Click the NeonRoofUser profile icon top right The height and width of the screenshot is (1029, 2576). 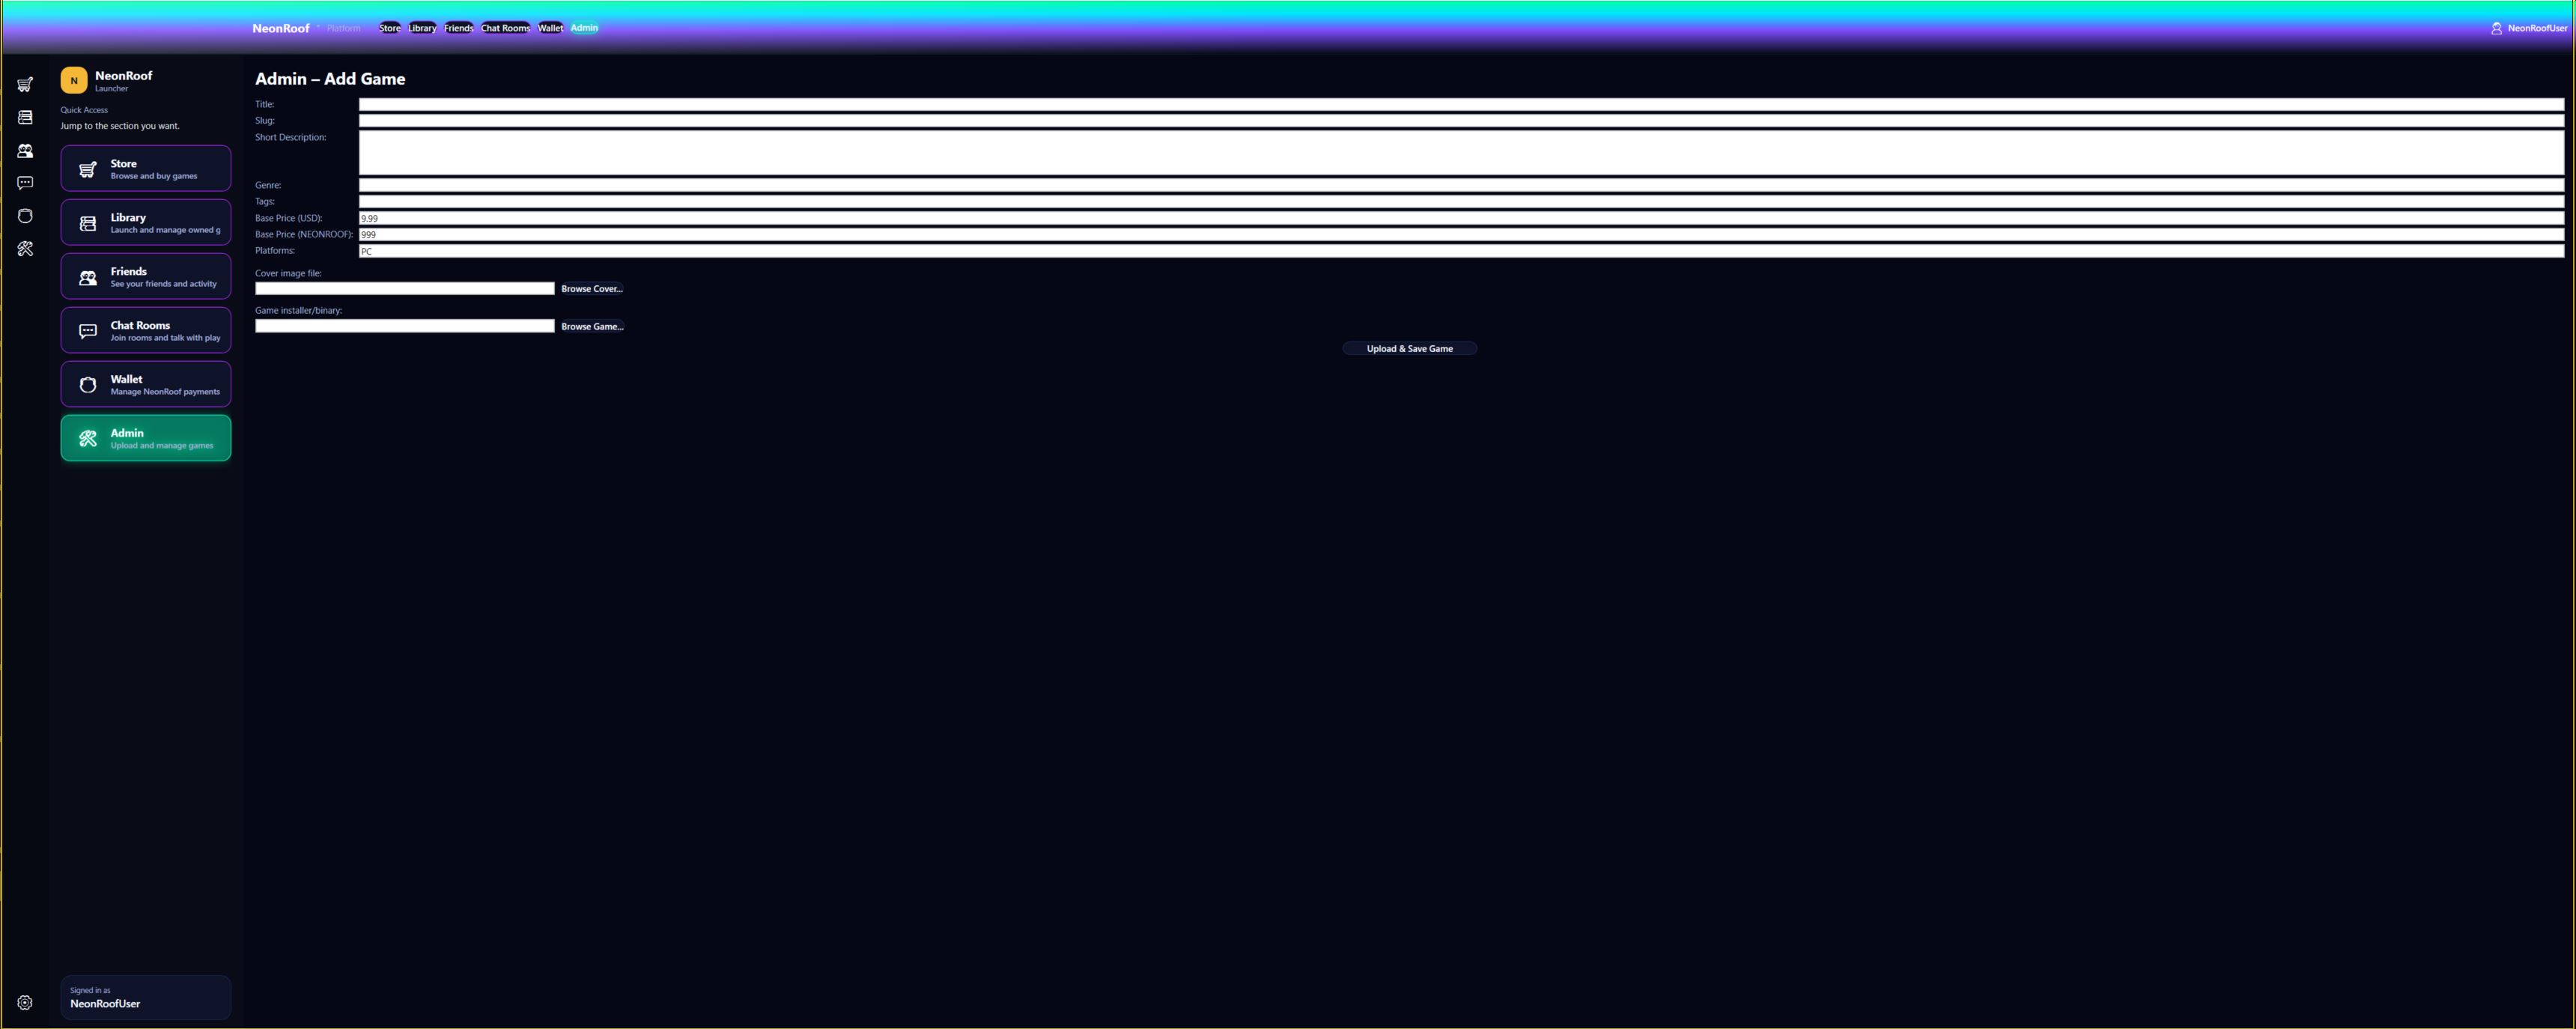[x=2496, y=28]
